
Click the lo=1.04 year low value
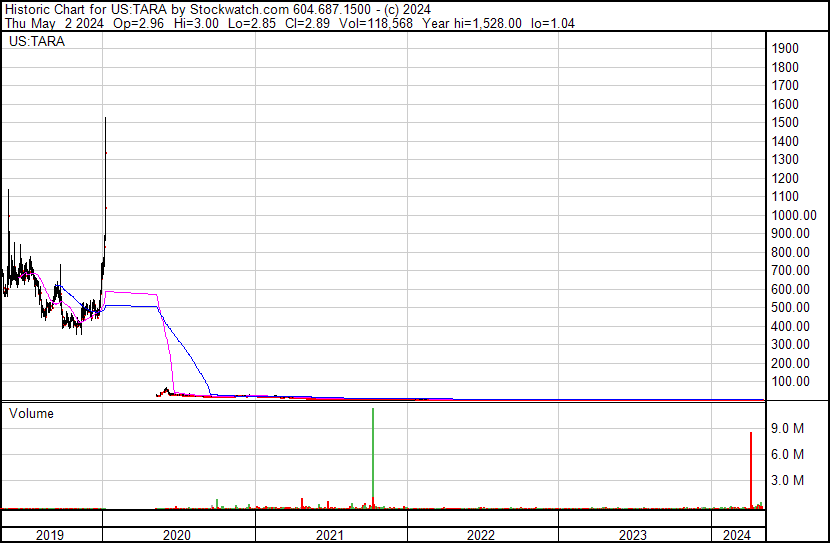click(x=553, y=23)
